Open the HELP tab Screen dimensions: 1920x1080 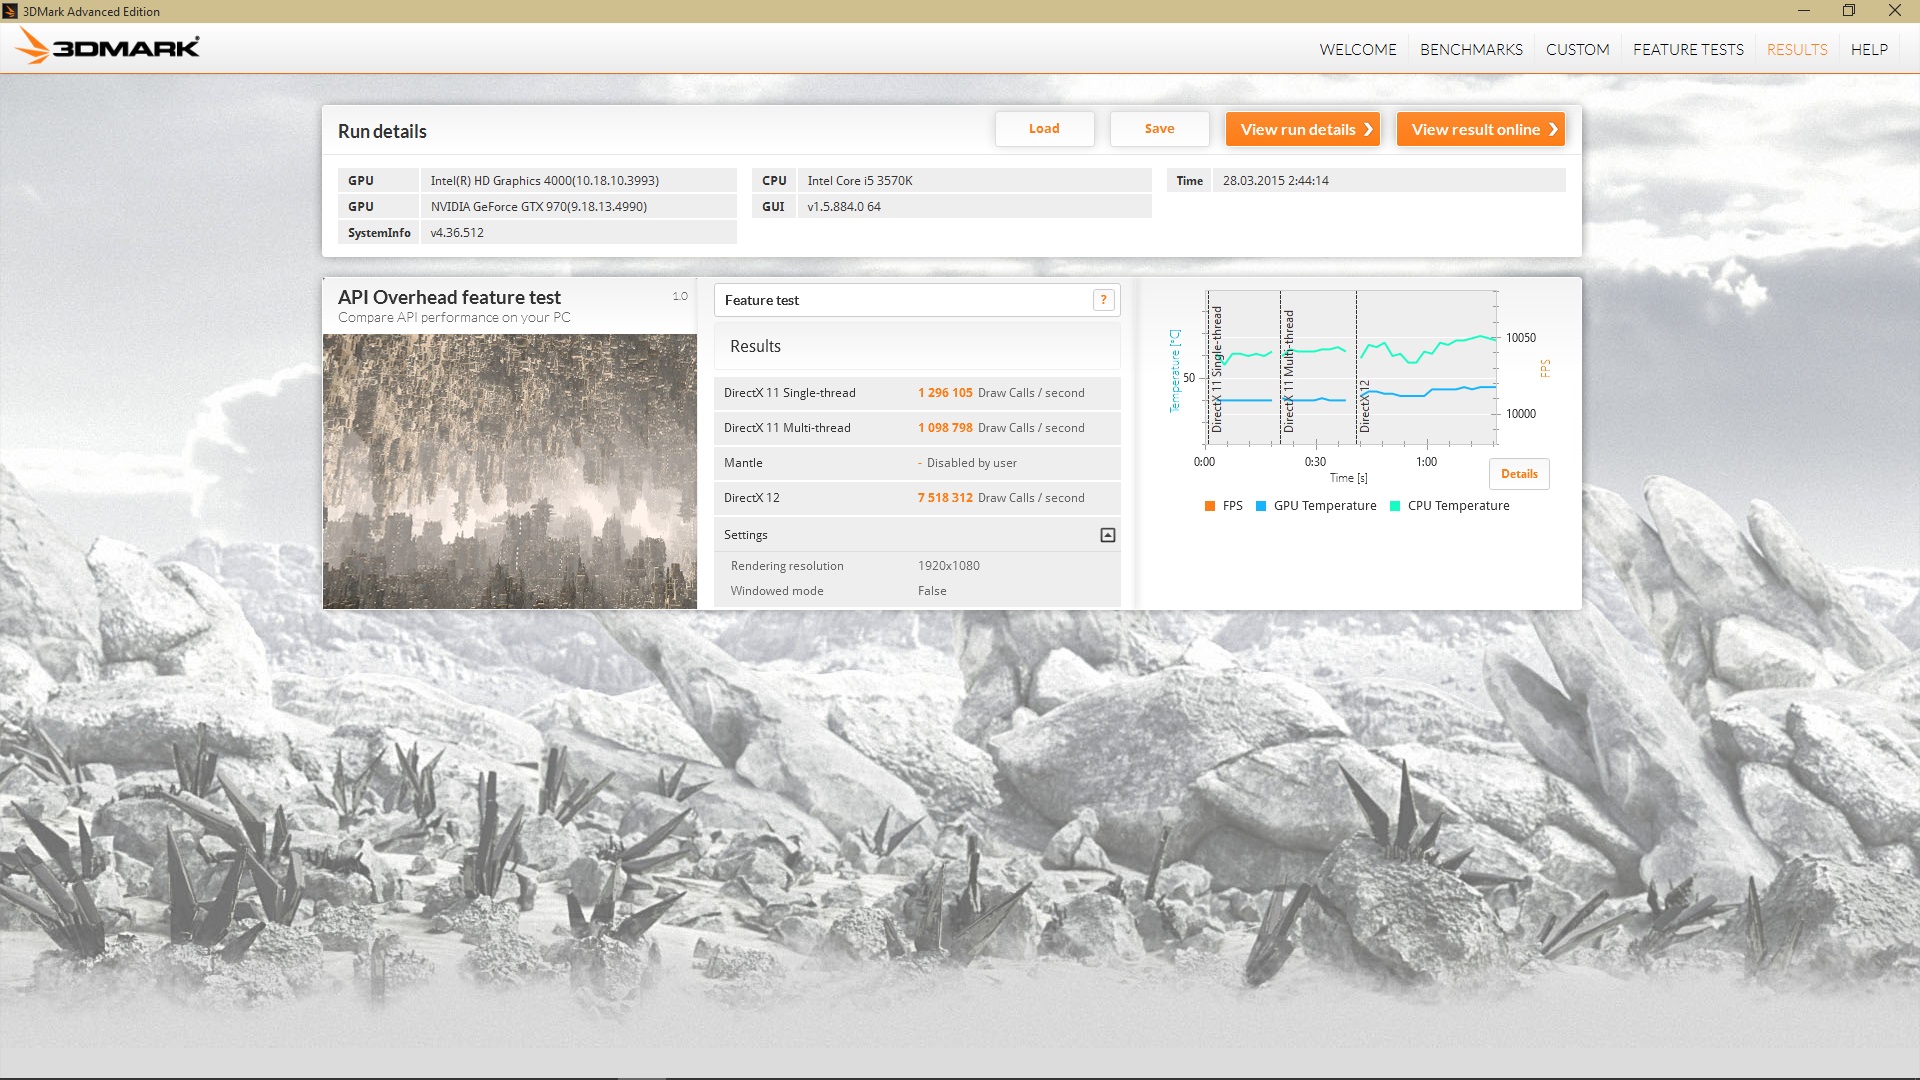click(x=1868, y=49)
